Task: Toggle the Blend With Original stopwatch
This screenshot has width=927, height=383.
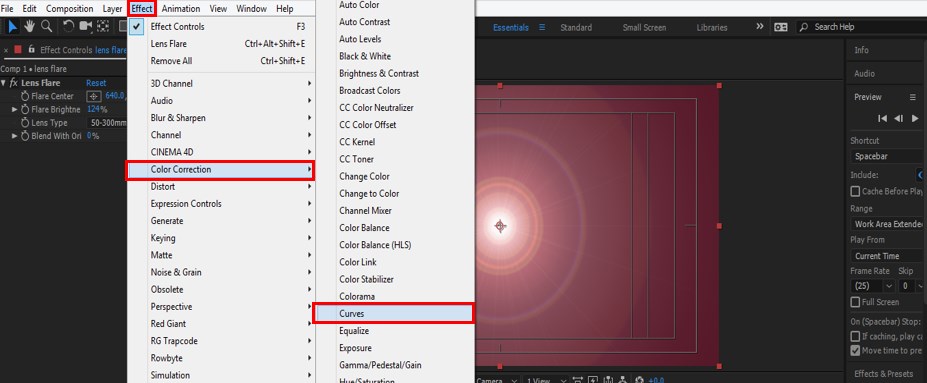Action: [x=25, y=136]
